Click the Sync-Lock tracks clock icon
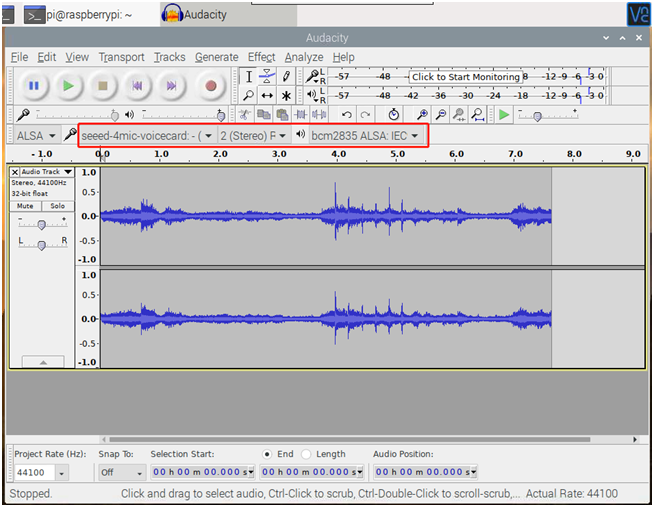 coord(394,114)
